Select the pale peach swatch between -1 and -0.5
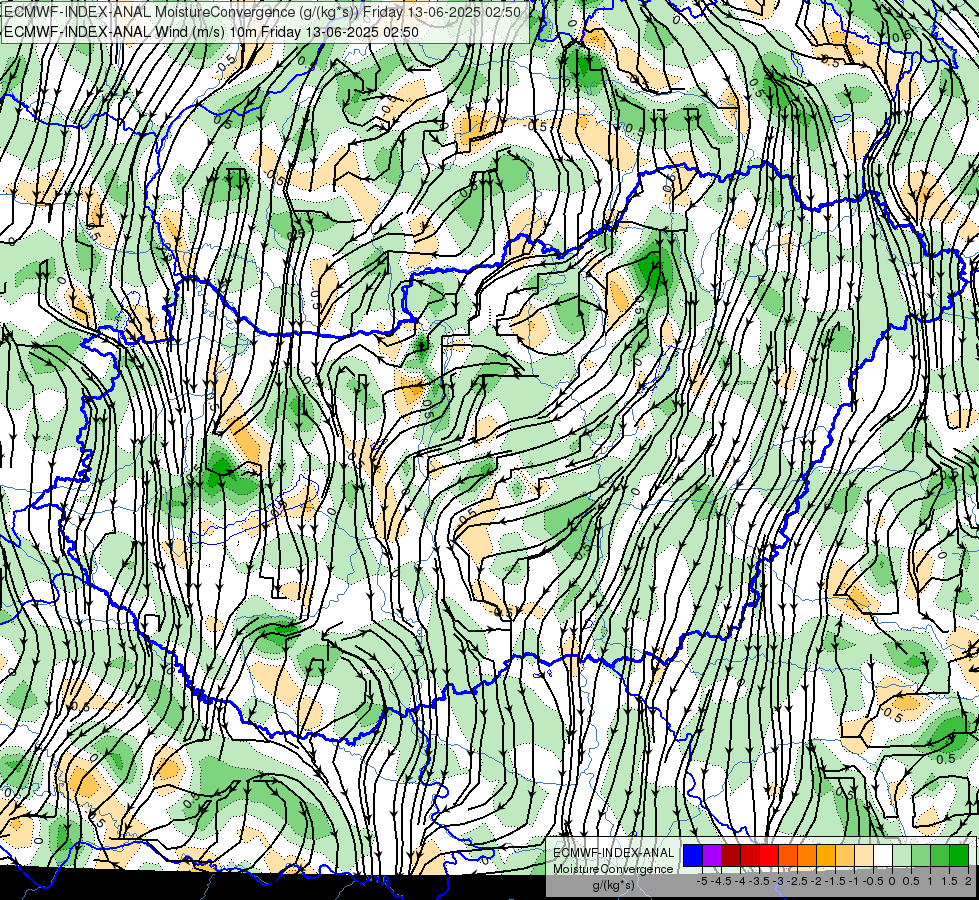979x900 pixels. [864, 856]
